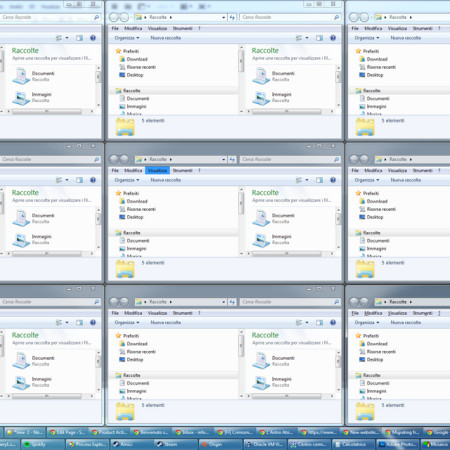Open Organizza dropdown in underlined-menu window

367,323
